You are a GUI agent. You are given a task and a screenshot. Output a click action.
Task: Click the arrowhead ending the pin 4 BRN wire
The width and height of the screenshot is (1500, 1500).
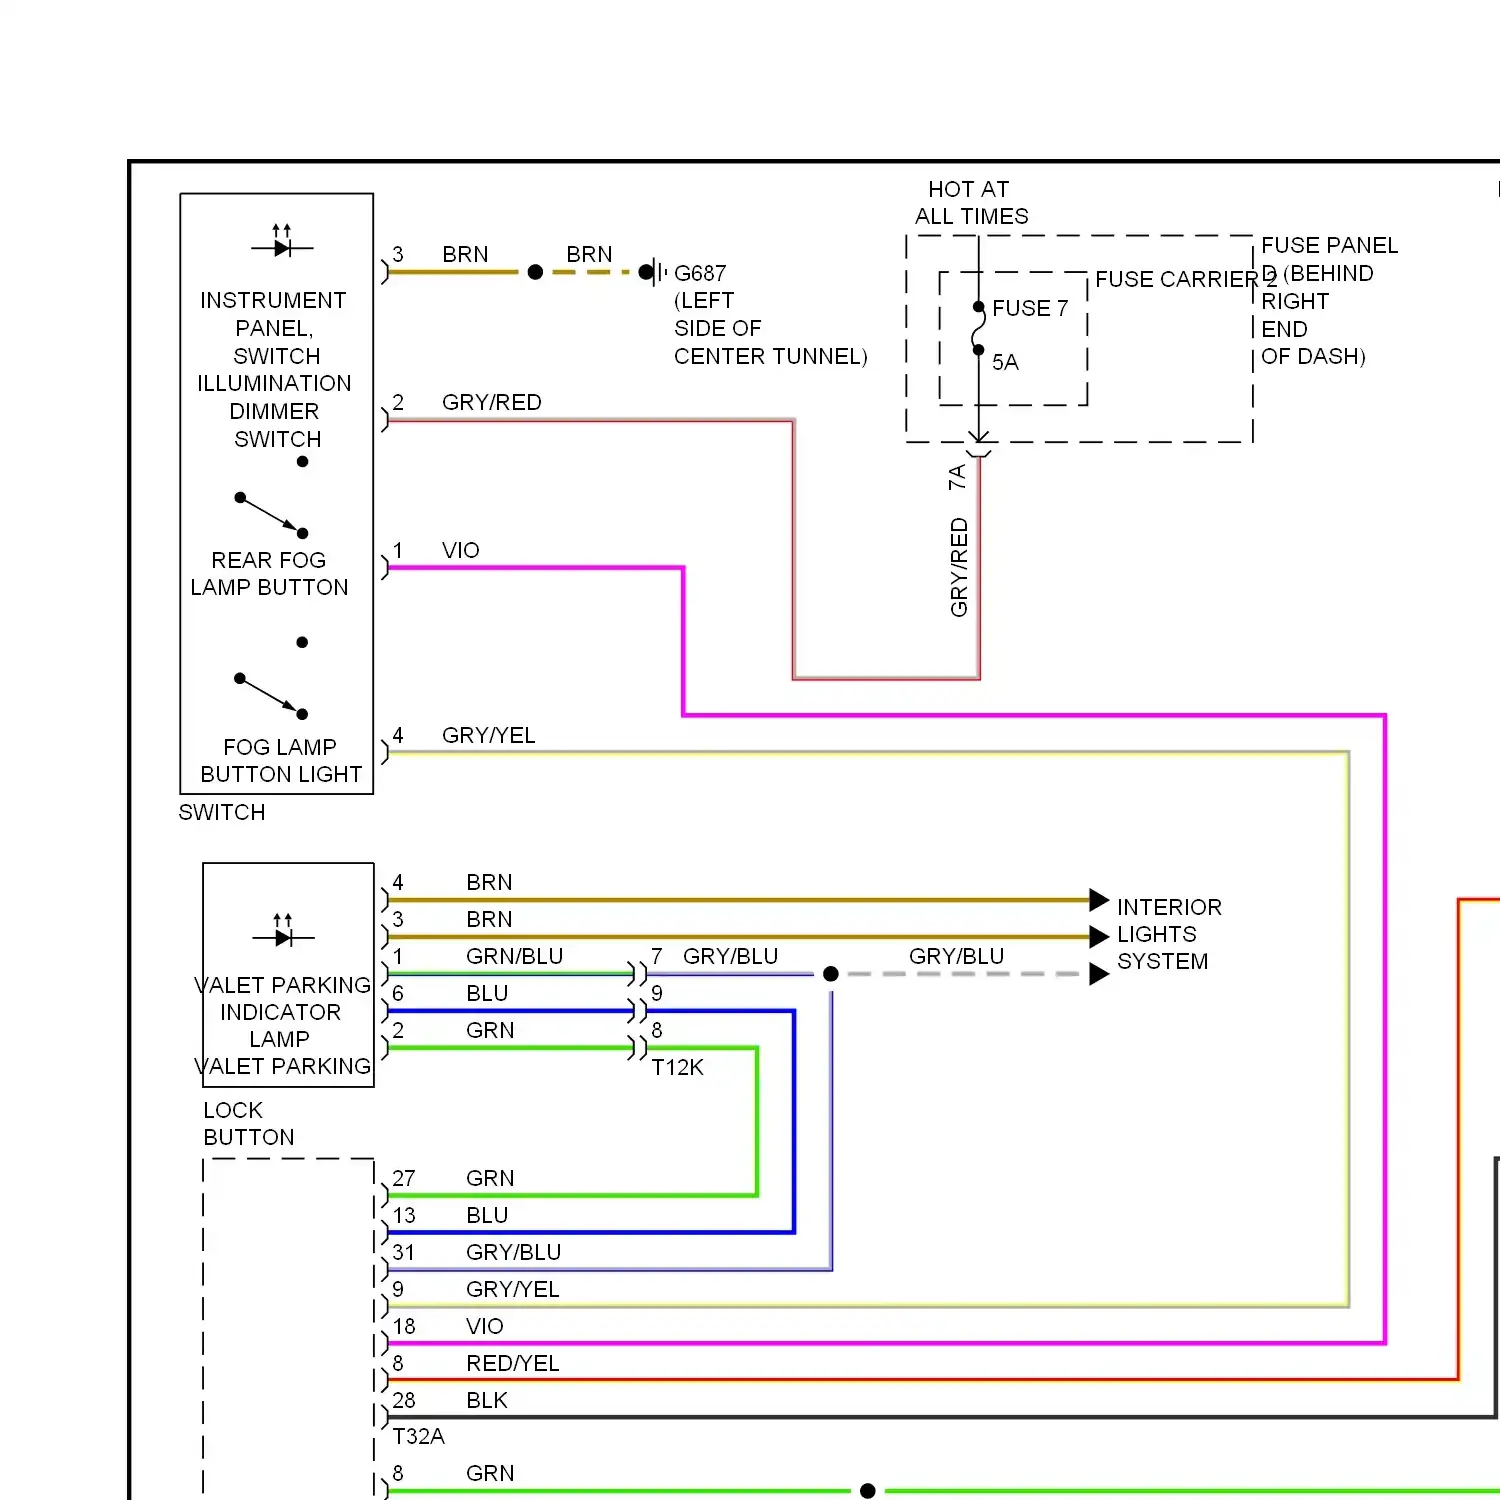pos(1099,900)
